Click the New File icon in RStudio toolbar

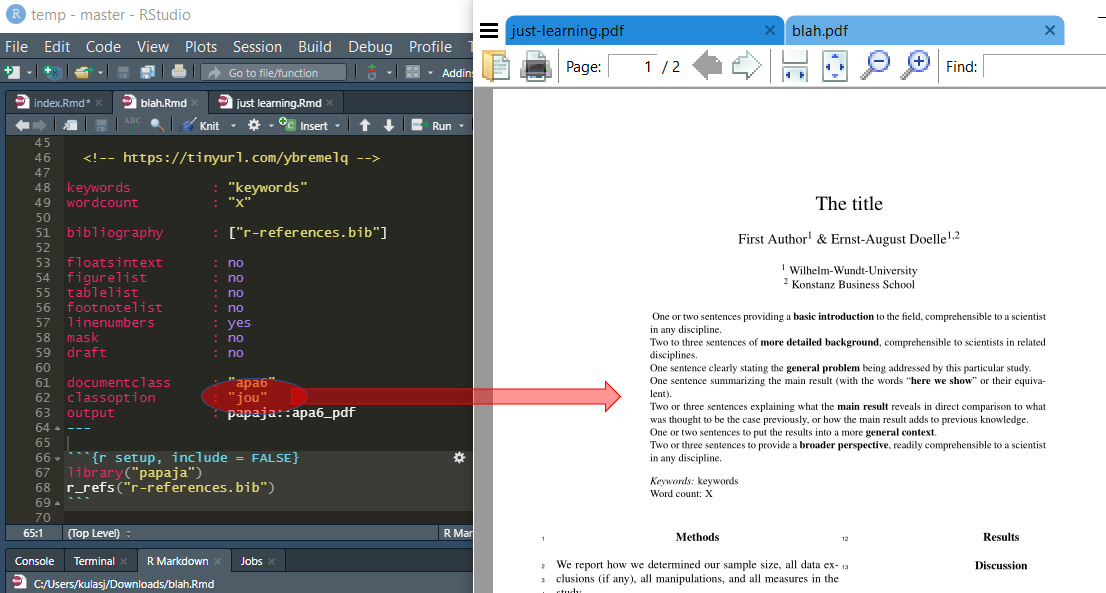pyautogui.click(x=11, y=72)
